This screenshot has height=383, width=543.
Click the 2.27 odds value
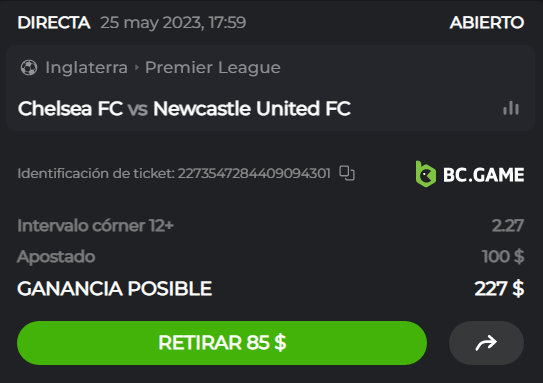pos(508,226)
